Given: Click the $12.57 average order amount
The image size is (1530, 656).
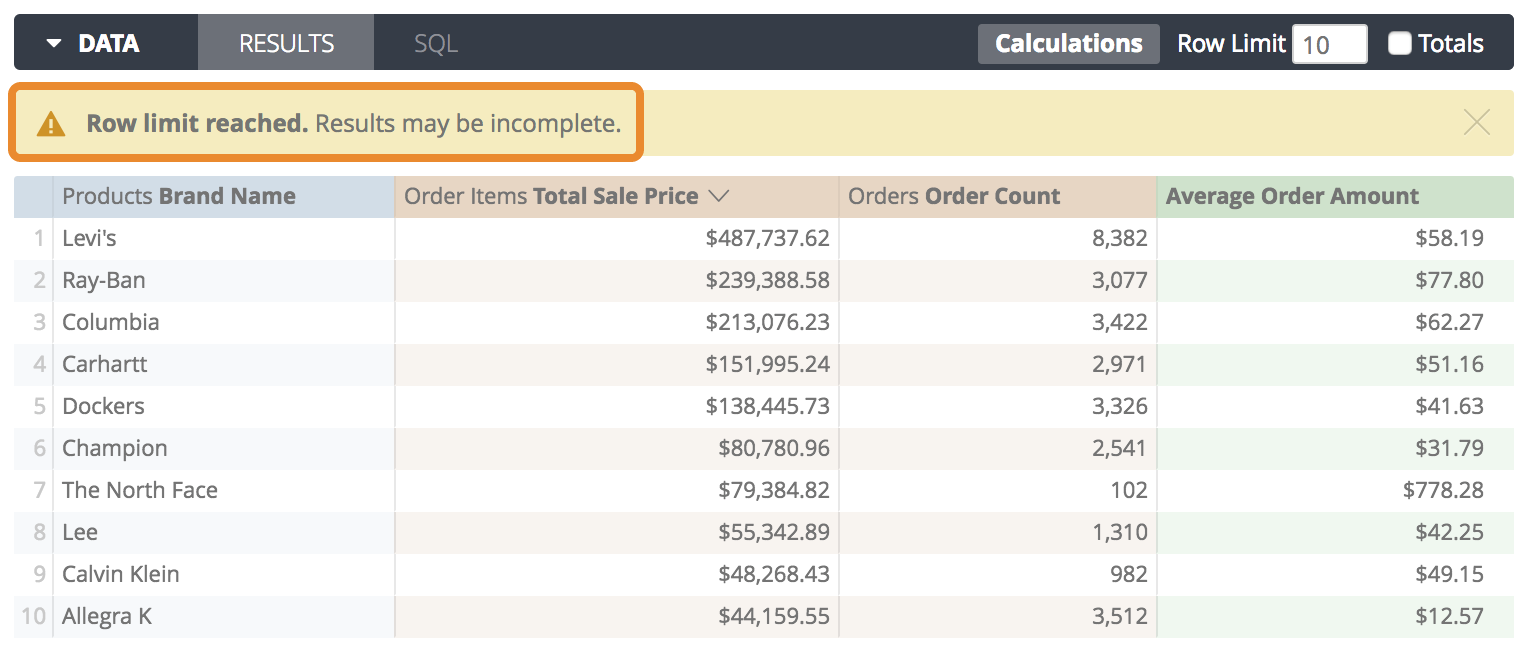Looking at the screenshot, I should (x=1449, y=616).
